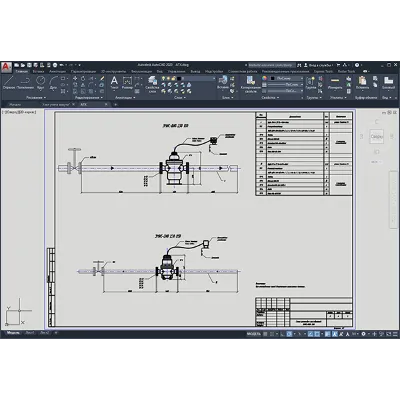Screen dimensions: 400x400
Task: Click the red AutoCAD application menu button
Action: [6, 67]
